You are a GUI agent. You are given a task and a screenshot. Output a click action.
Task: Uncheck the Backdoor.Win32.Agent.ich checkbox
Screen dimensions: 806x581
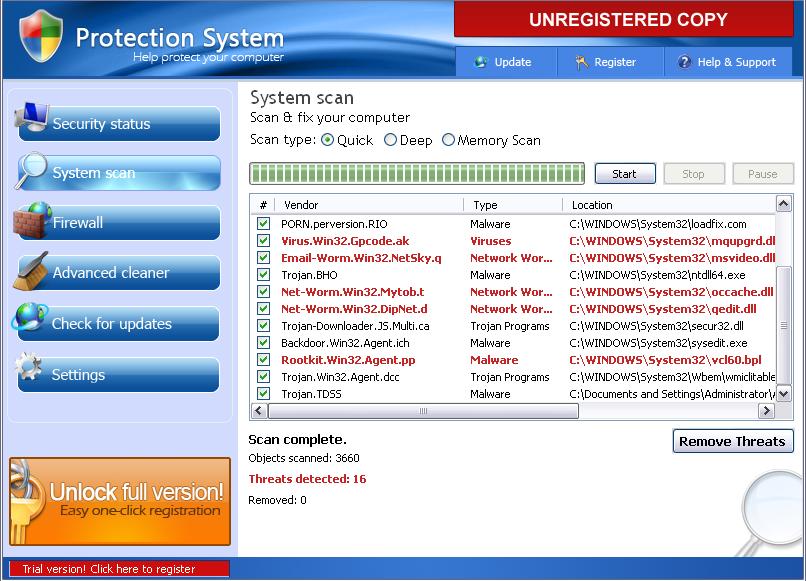(x=264, y=342)
